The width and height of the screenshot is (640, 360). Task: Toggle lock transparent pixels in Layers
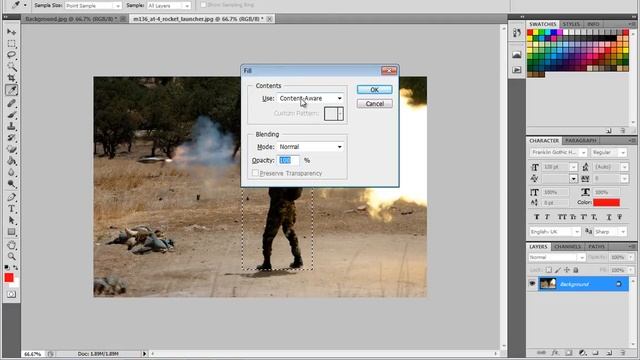pyautogui.click(x=549, y=270)
